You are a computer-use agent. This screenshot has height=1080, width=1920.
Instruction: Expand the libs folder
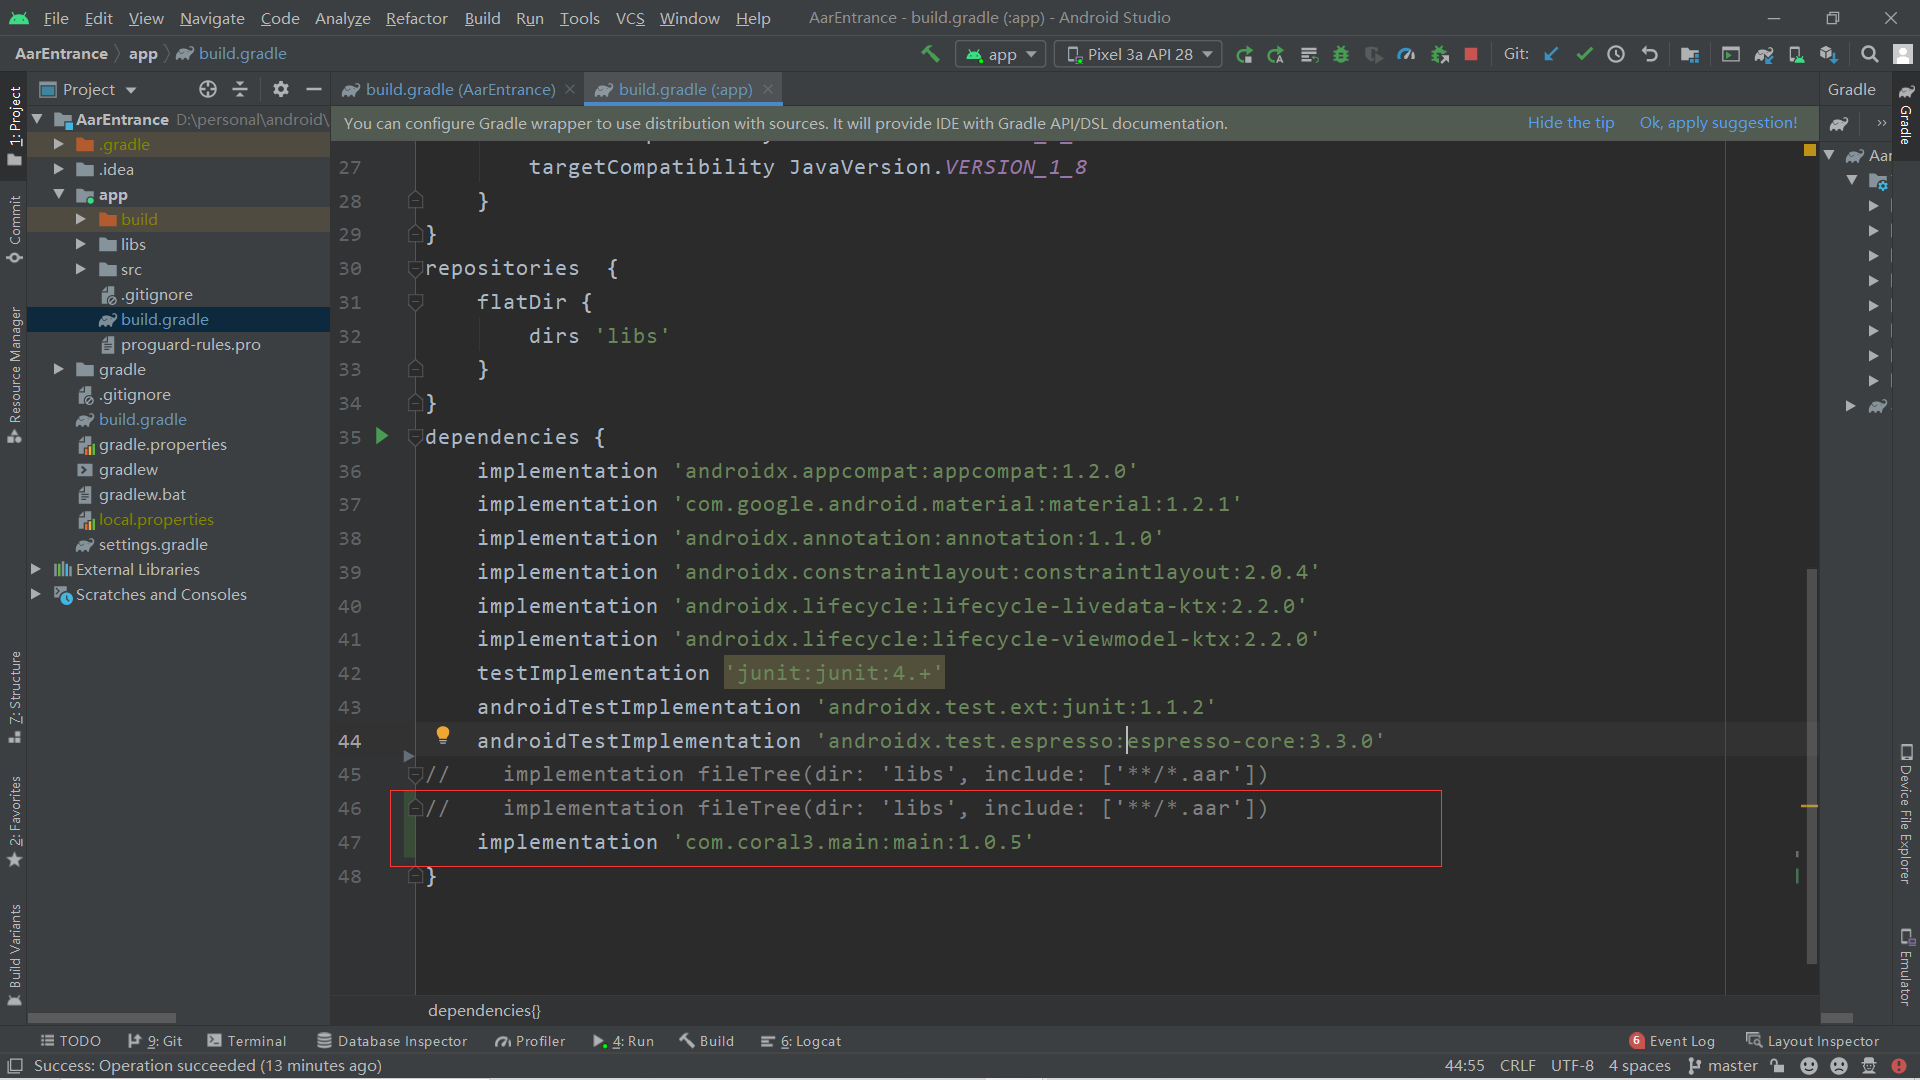(x=81, y=244)
